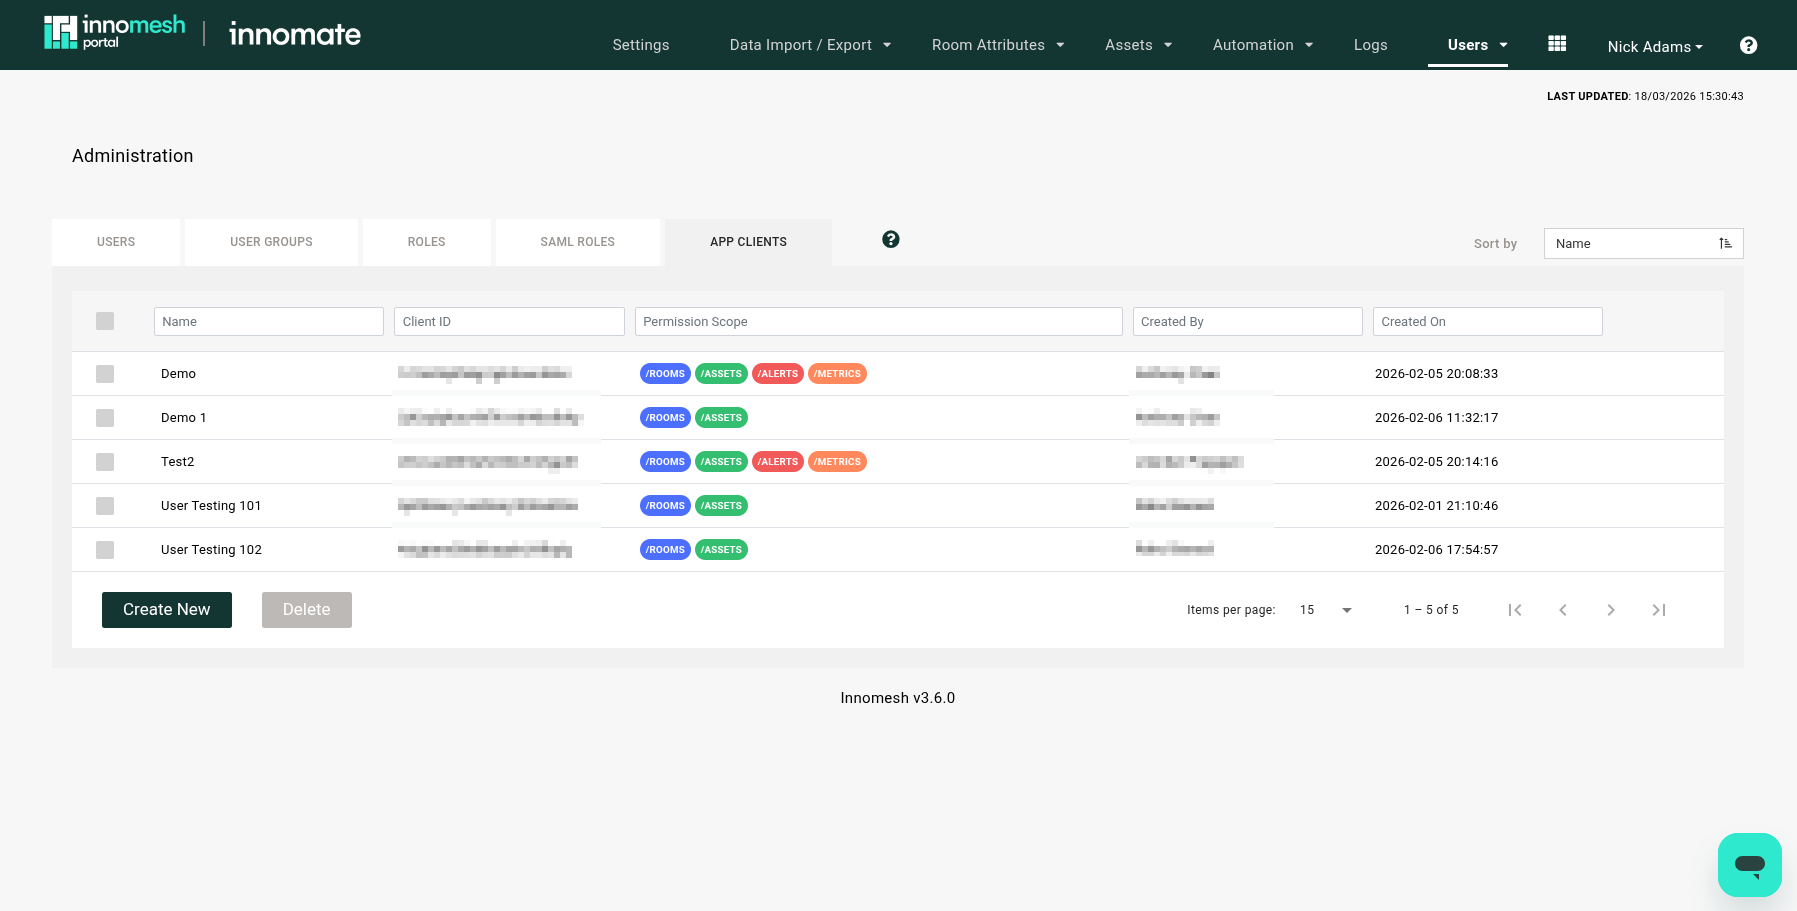The image size is (1797, 911).
Task: Open the chat support widget
Action: 1749,864
